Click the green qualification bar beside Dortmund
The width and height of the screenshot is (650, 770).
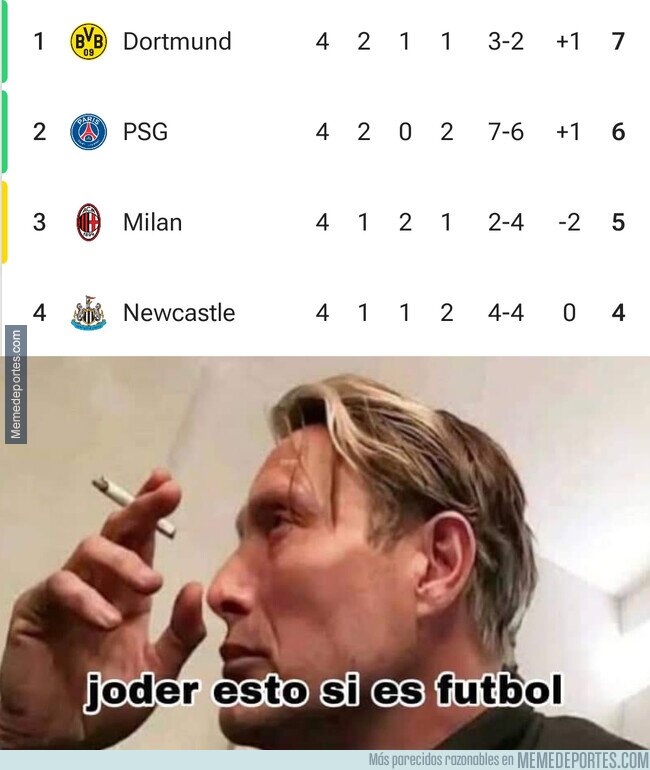pos(4,41)
